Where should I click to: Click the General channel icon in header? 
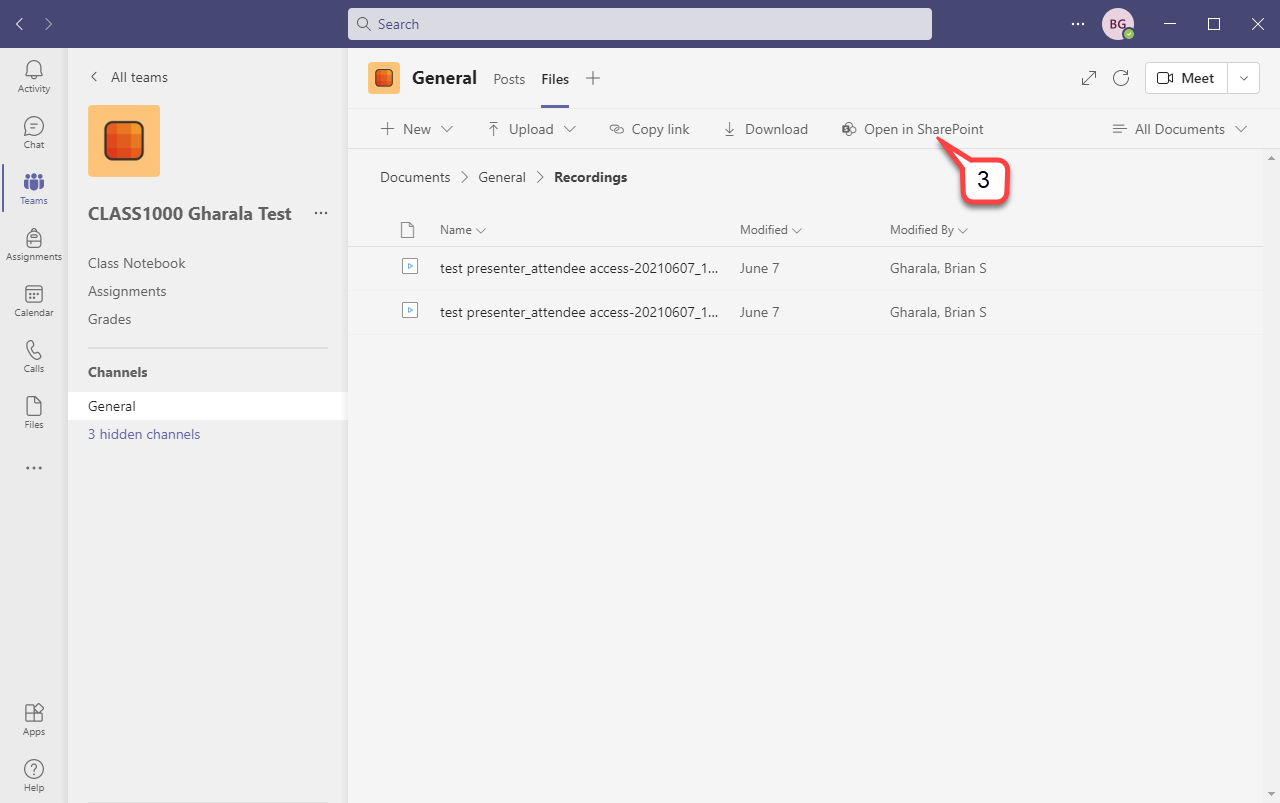coord(384,78)
